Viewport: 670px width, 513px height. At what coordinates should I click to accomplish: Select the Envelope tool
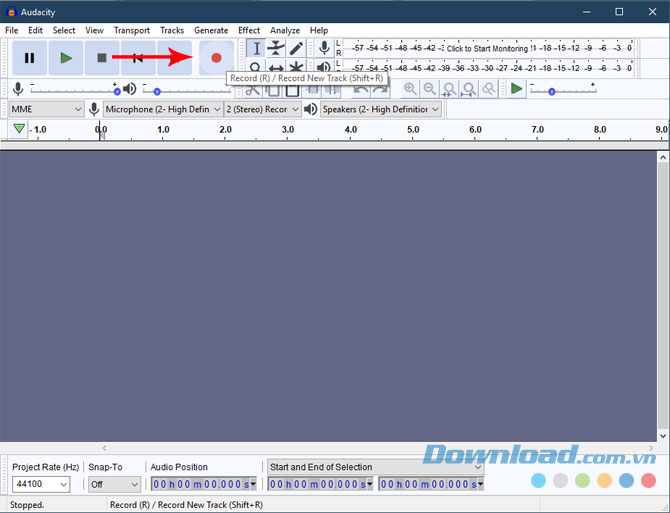click(276, 48)
